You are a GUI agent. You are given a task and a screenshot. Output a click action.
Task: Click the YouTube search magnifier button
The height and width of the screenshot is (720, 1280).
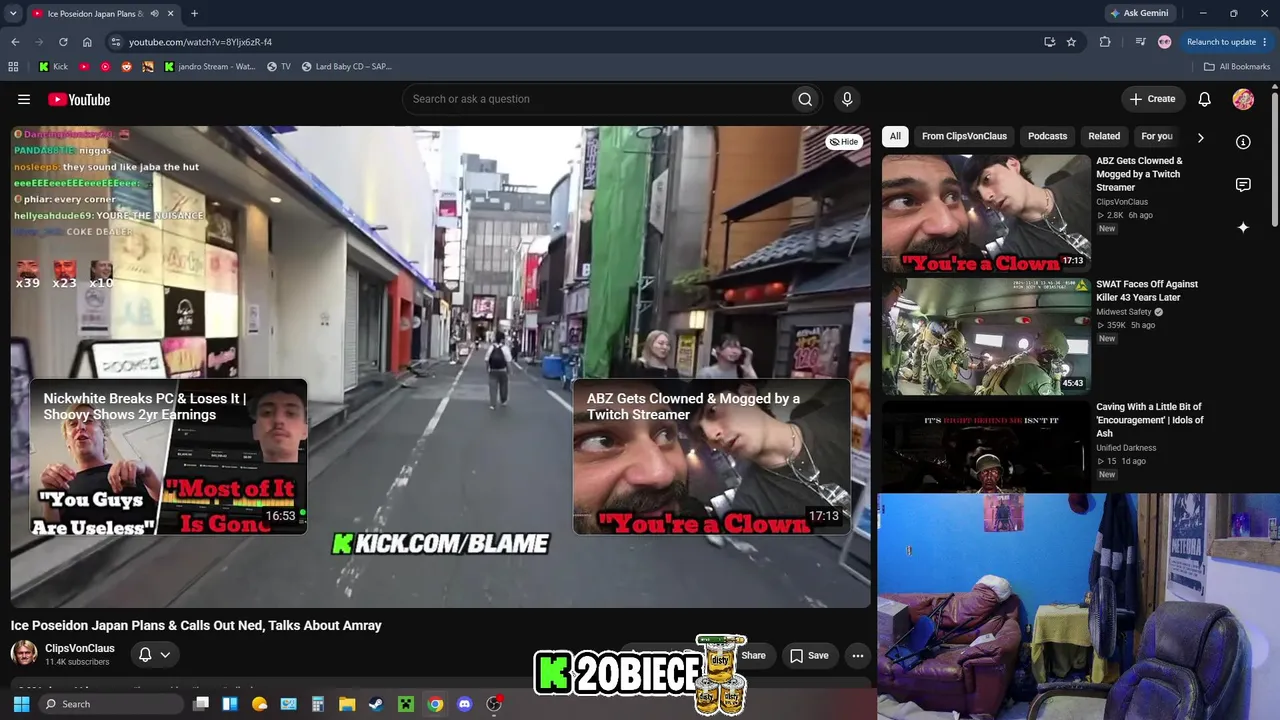[805, 99]
